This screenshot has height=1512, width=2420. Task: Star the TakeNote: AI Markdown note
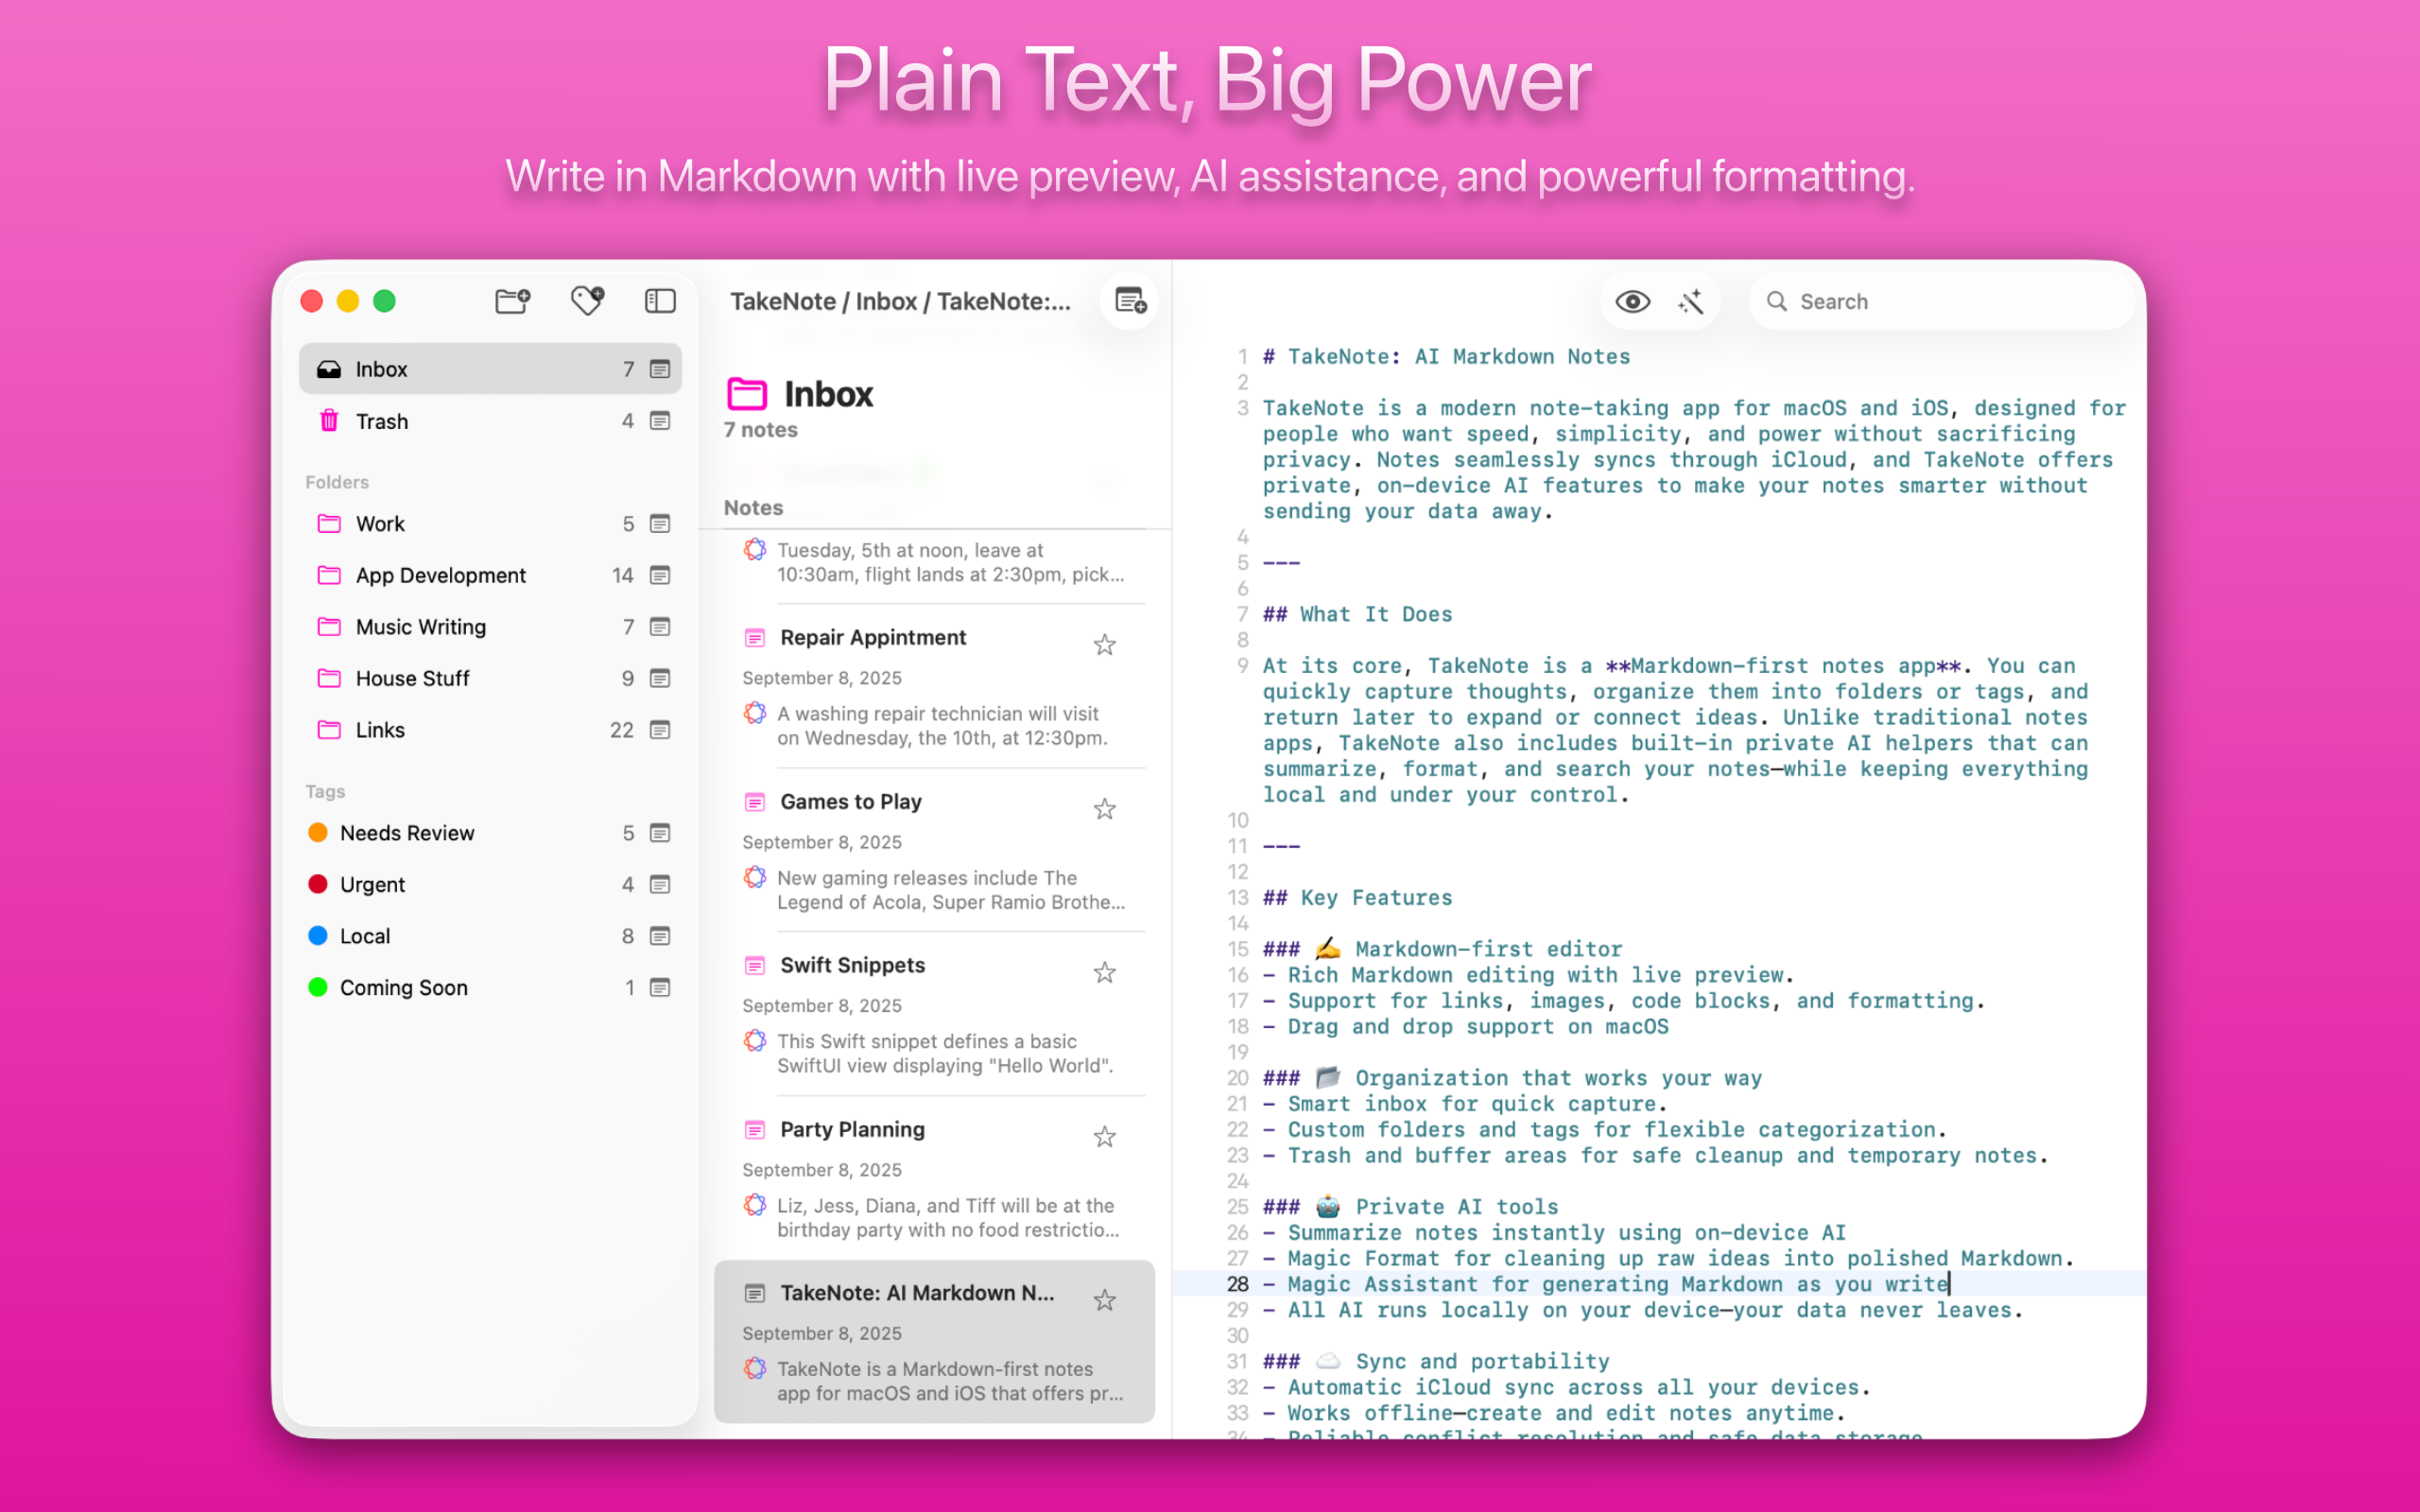[x=1104, y=1300]
